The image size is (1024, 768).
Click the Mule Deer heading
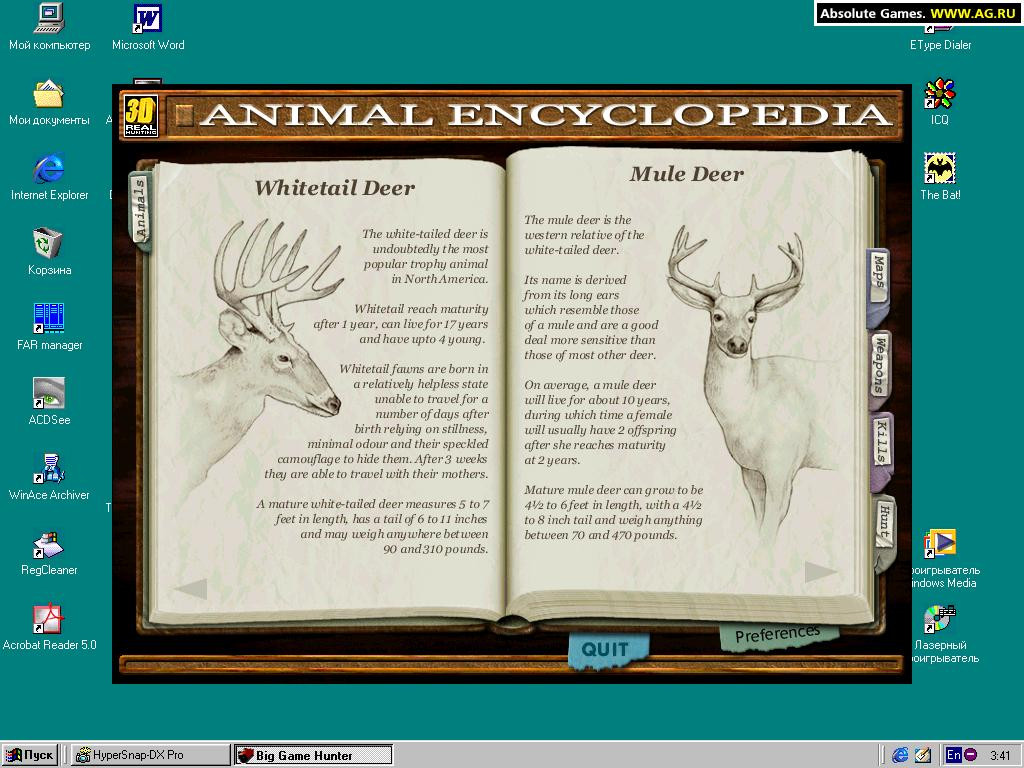click(x=686, y=174)
